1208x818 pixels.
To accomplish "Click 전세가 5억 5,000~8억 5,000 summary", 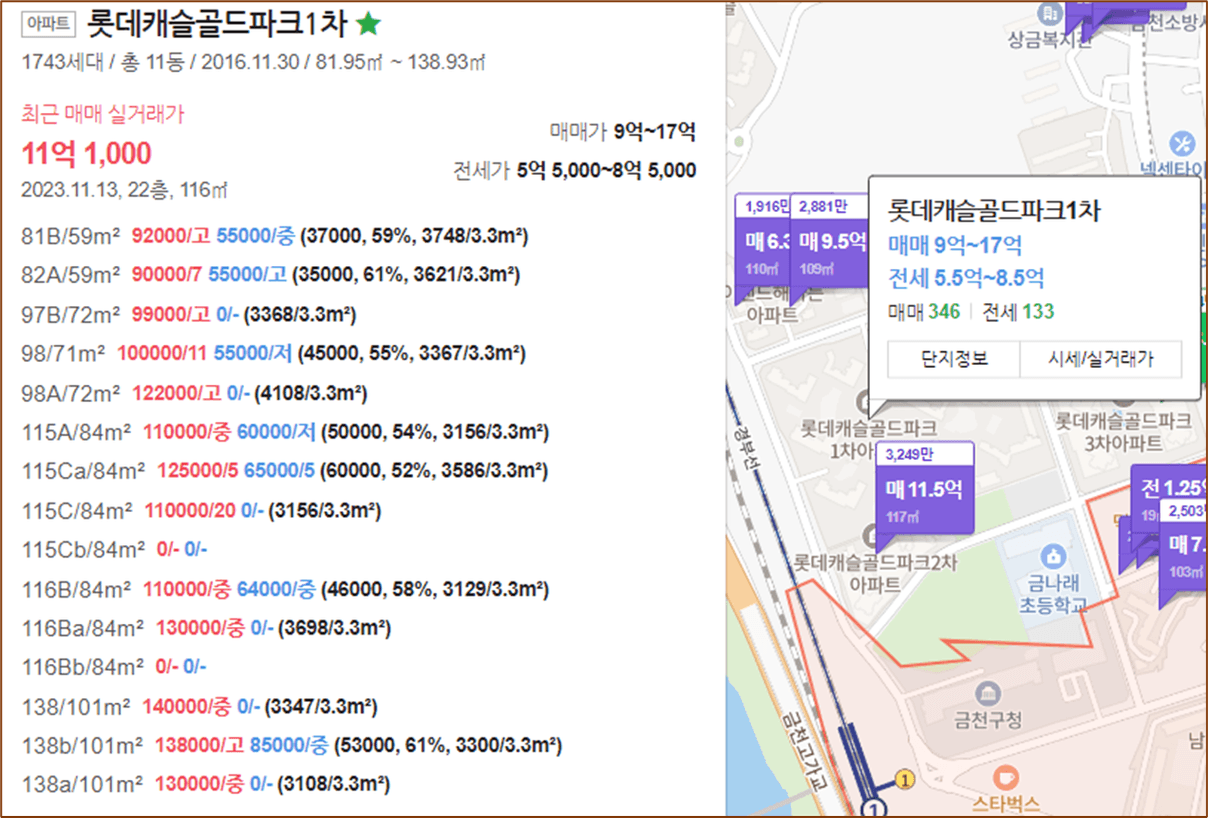I will [x=574, y=170].
